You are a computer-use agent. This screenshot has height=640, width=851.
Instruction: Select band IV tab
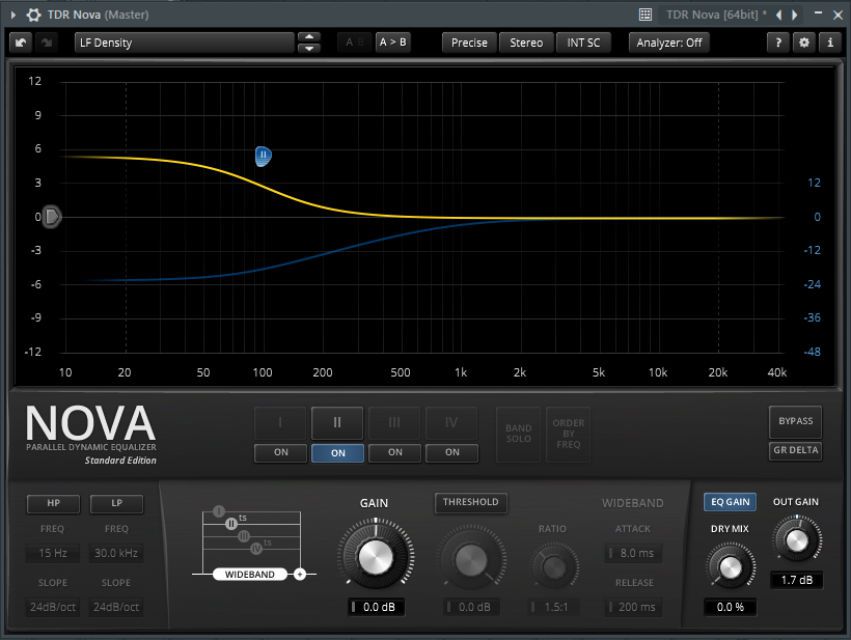point(452,423)
